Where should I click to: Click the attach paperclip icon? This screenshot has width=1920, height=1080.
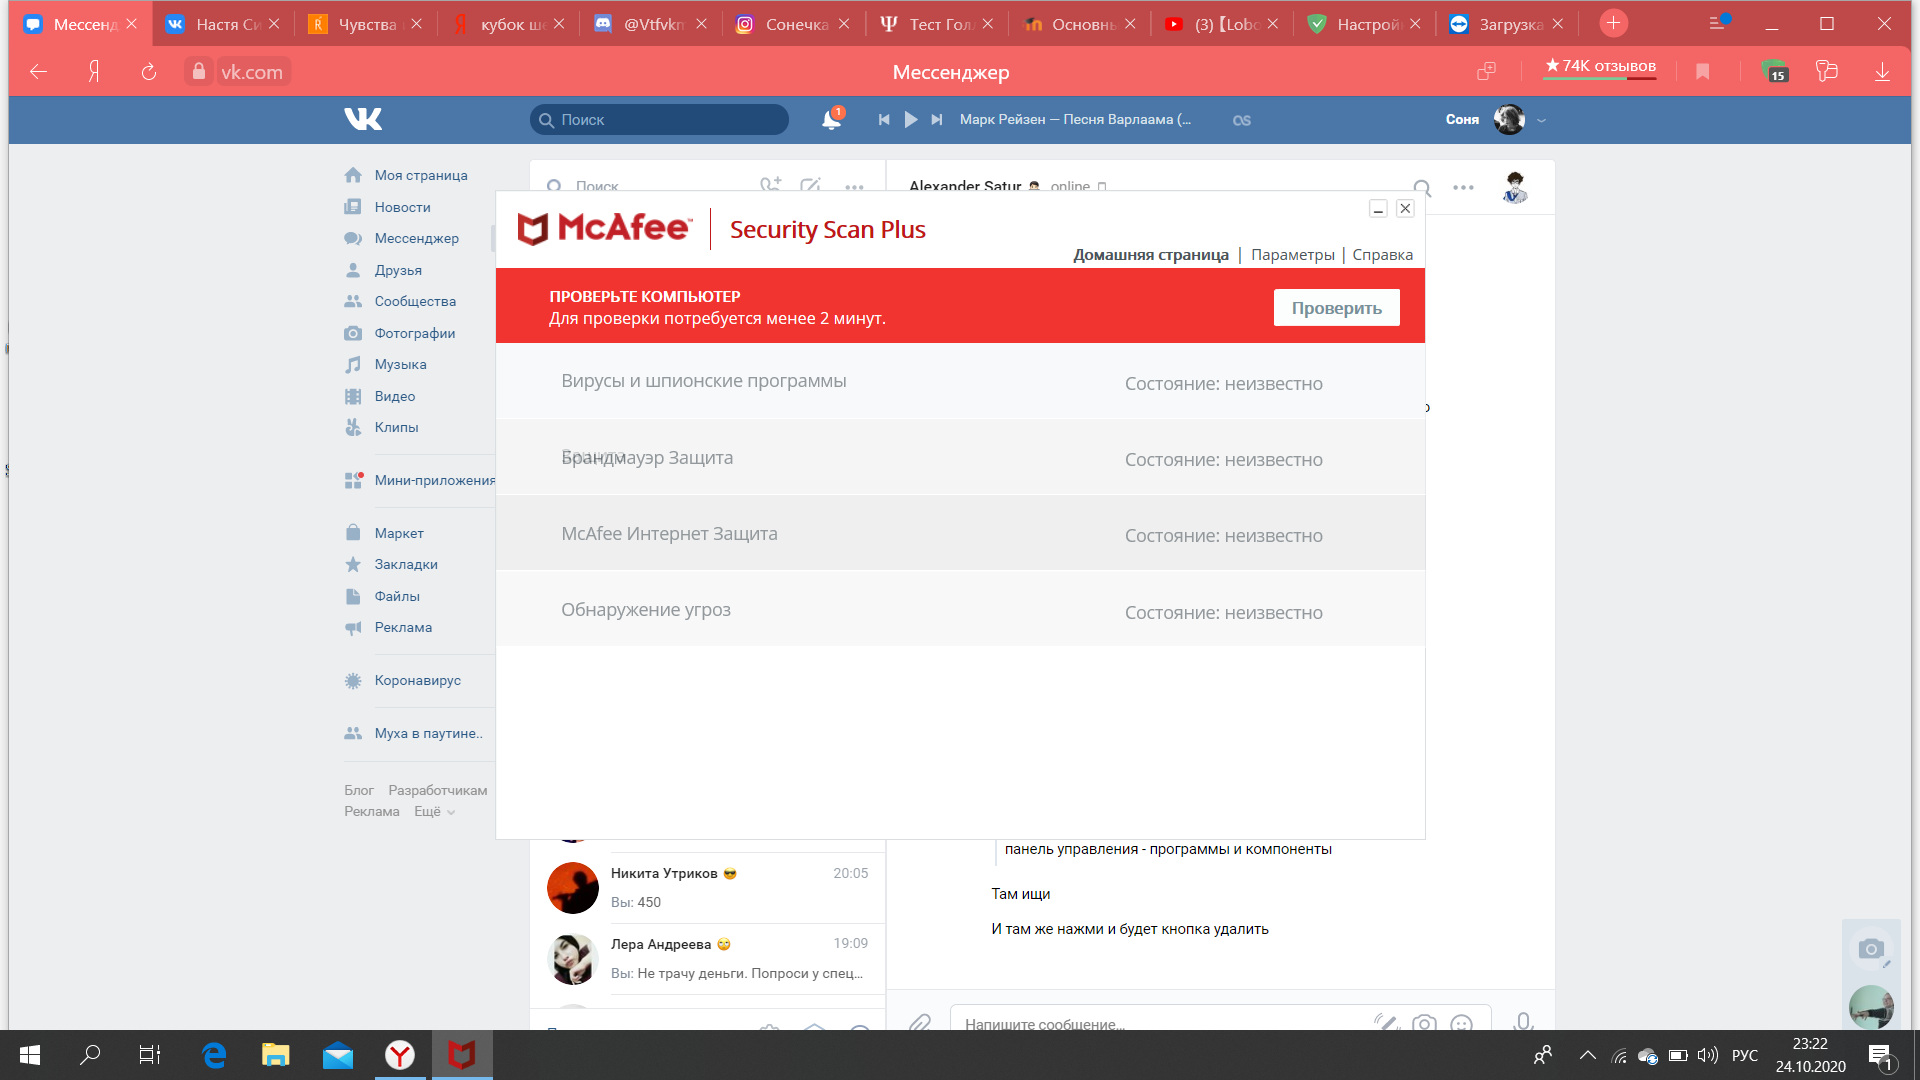click(x=919, y=1022)
